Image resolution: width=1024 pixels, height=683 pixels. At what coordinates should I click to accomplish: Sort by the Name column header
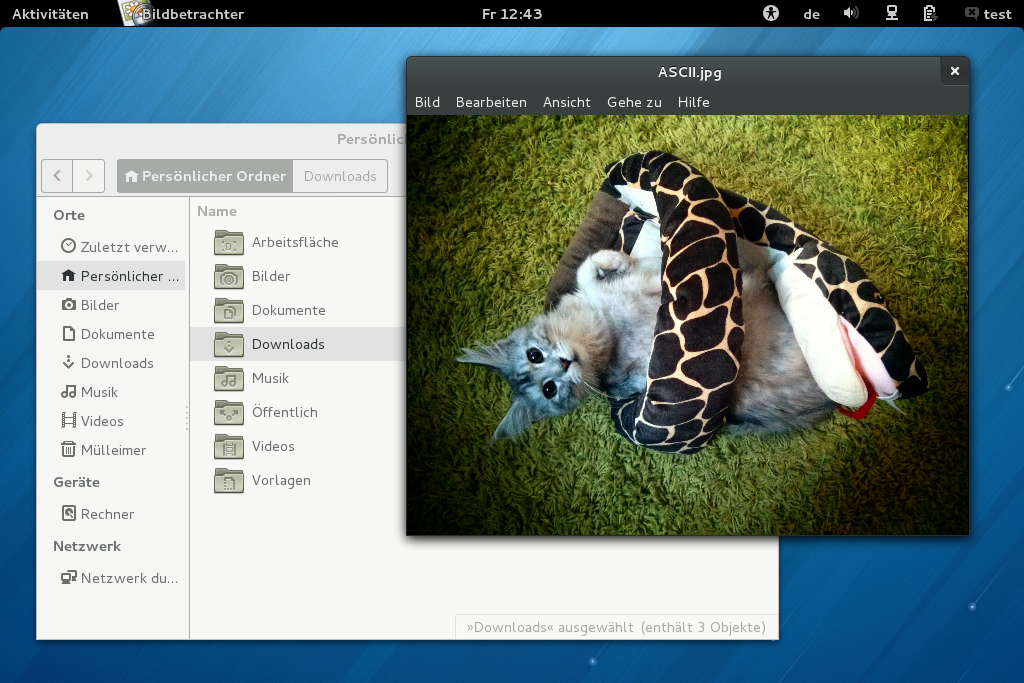point(217,211)
